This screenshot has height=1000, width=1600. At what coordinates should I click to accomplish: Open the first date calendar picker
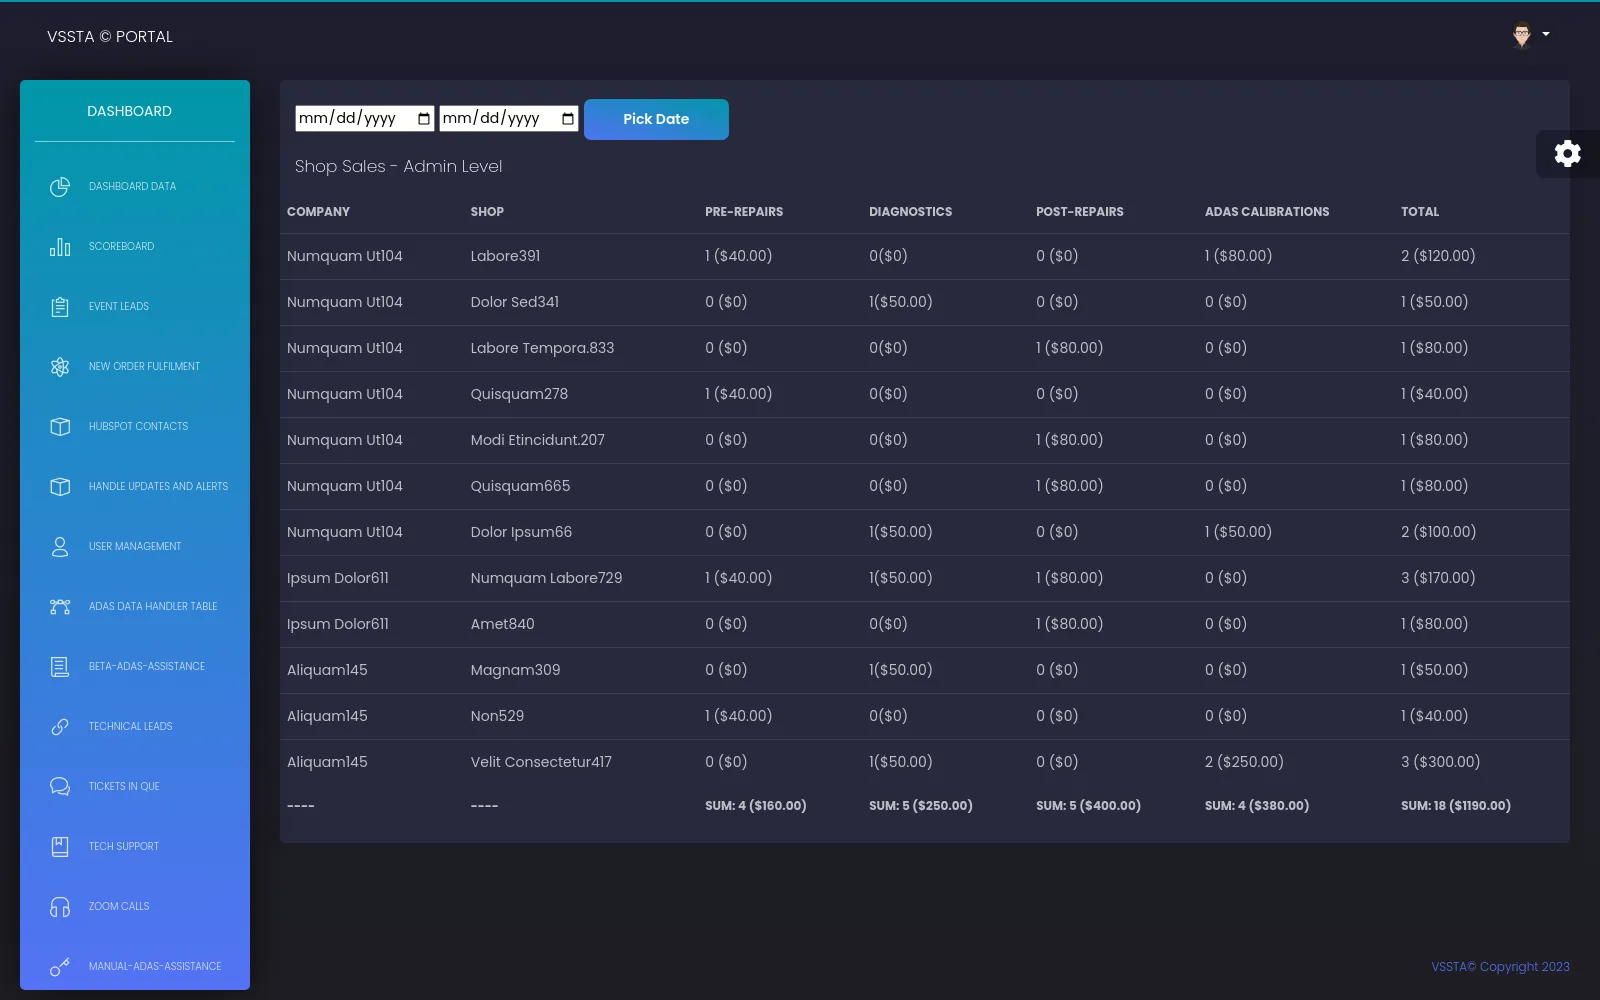pyautogui.click(x=424, y=119)
